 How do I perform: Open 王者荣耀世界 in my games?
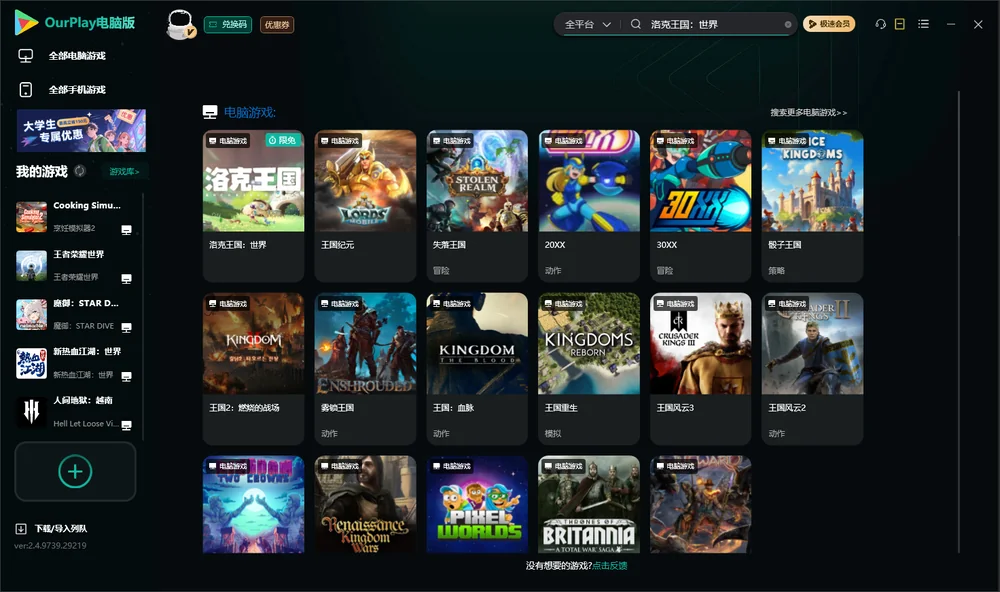[x=75, y=265]
